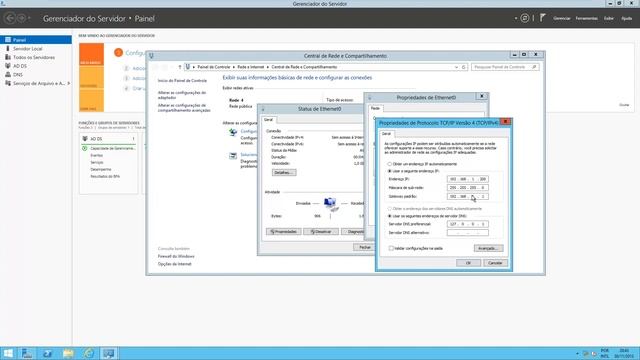Click the AD DS tile icon in roles section
This screenshot has width=640, height=360.
85,139
